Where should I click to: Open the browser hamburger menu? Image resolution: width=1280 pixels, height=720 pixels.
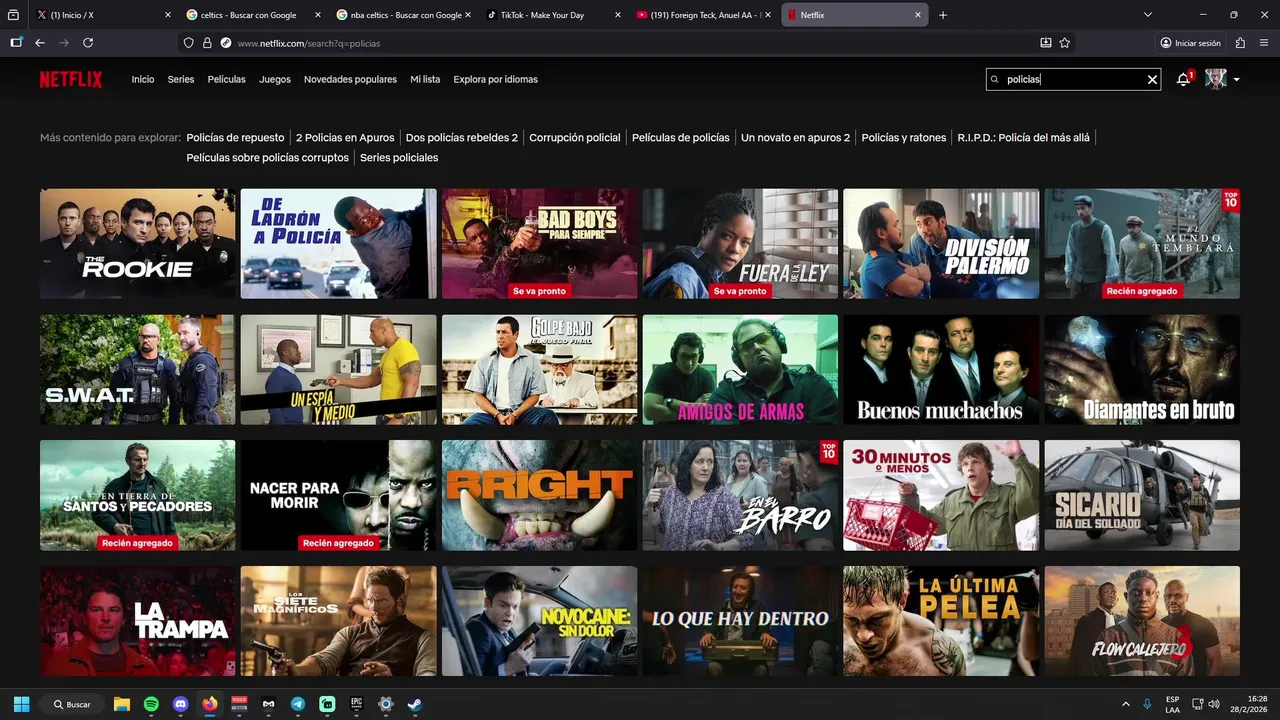[x=1264, y=43]
